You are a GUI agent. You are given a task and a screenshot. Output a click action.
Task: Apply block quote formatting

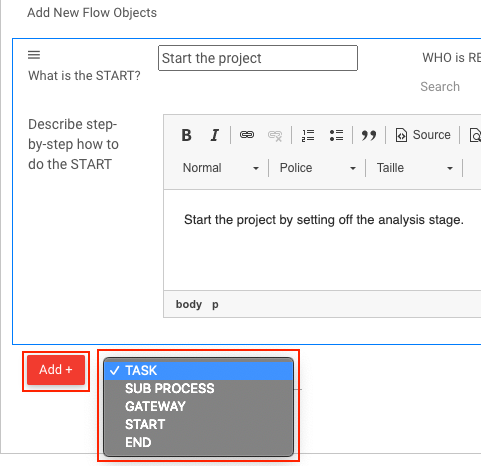[x=369, y=135]
